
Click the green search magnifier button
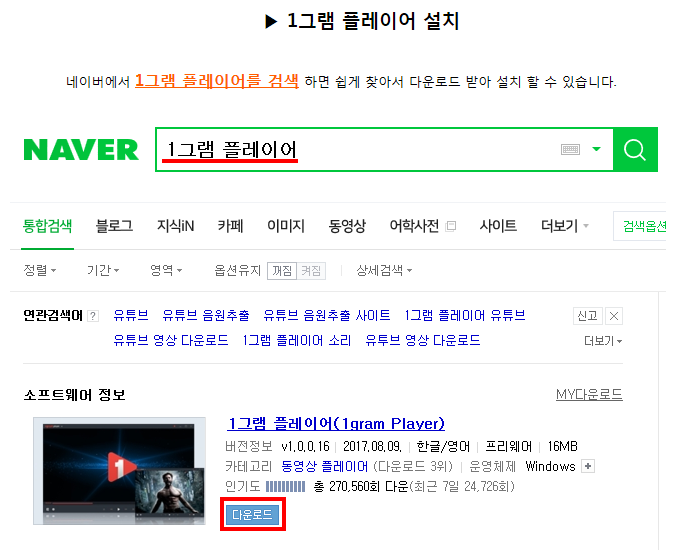click(635, 149)
